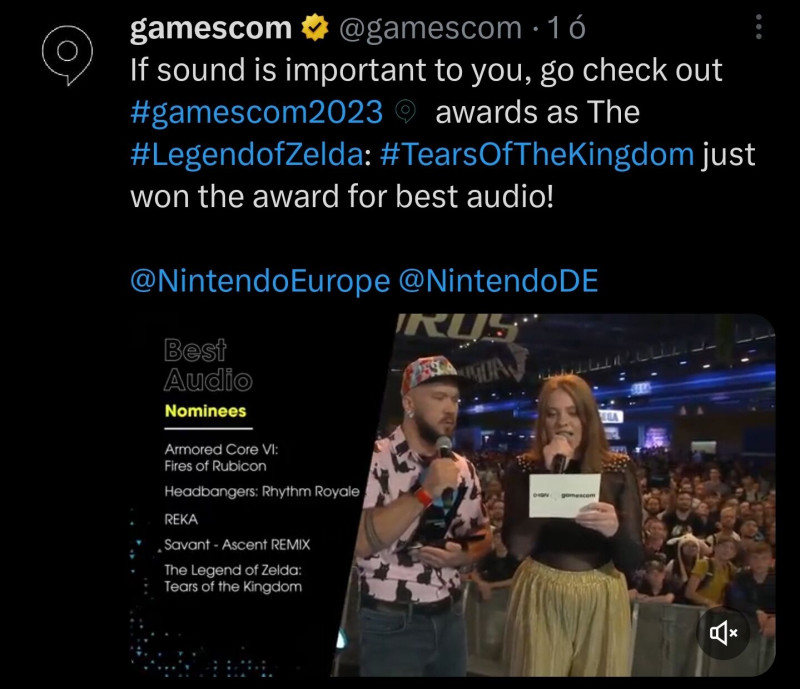The height and width of the screenshot is (689, 800).
Task: Click the @gamescom handle
Action: pos(431,28)
